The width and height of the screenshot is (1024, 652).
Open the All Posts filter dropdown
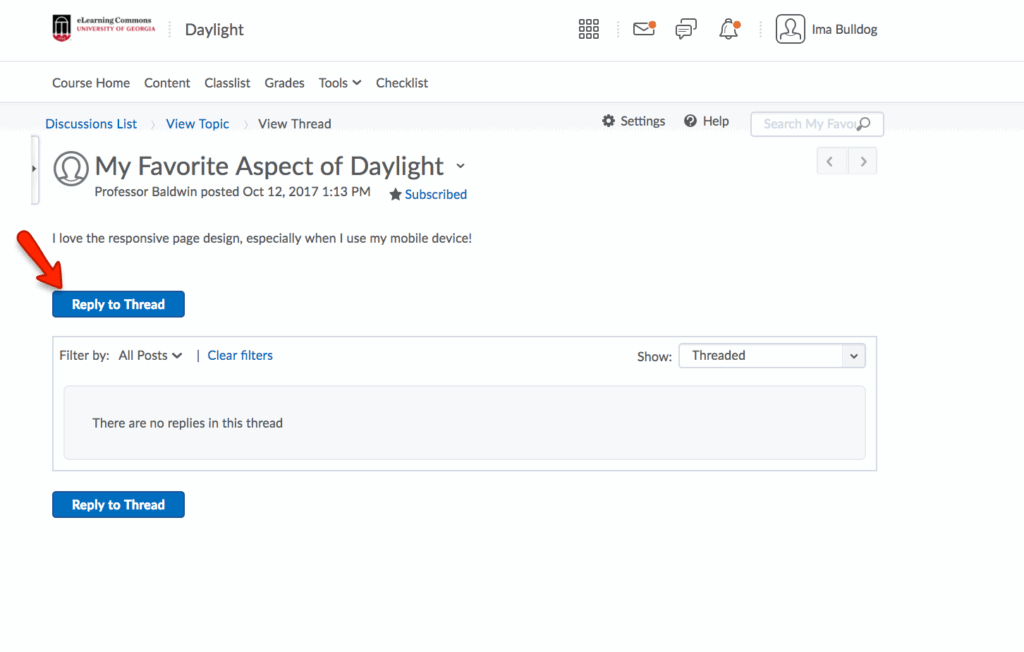(150, 355)
